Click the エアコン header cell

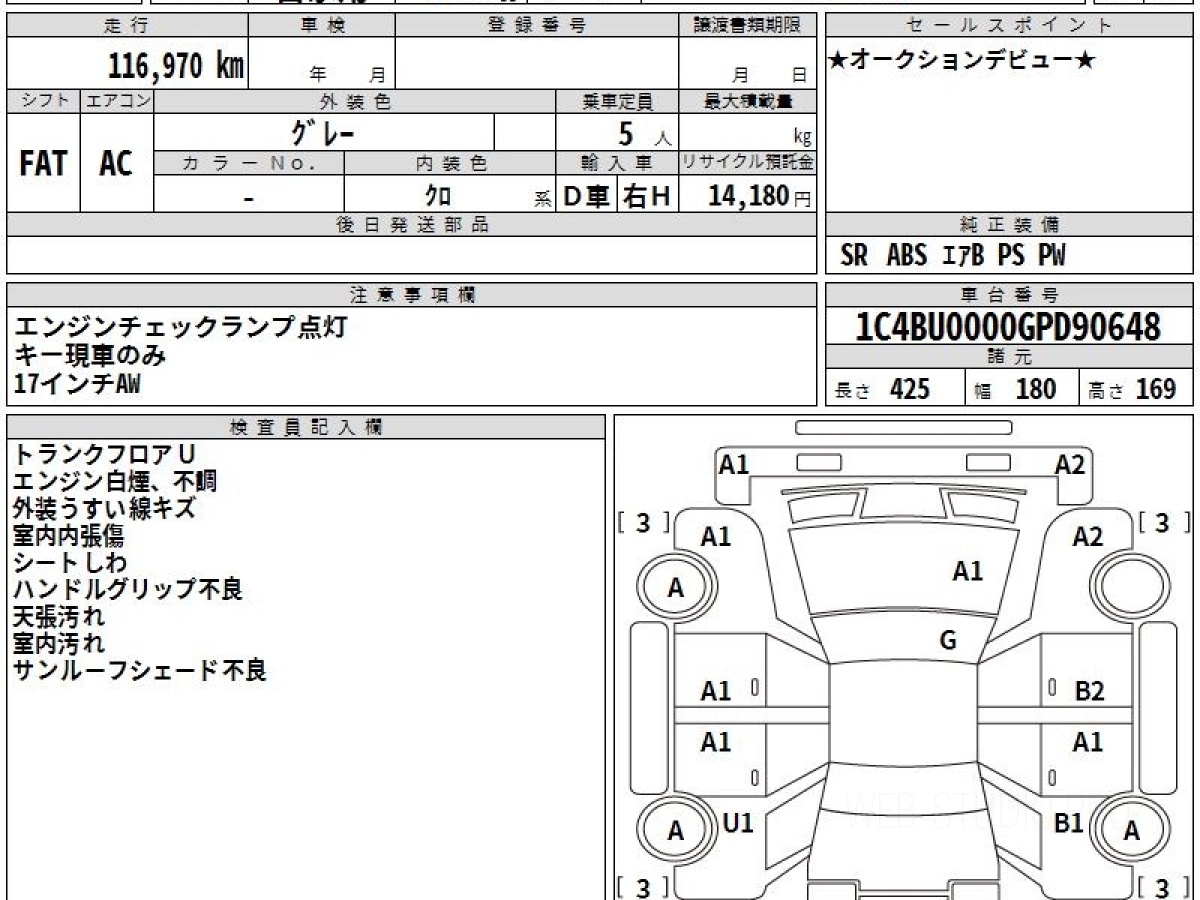pos(117,101)
